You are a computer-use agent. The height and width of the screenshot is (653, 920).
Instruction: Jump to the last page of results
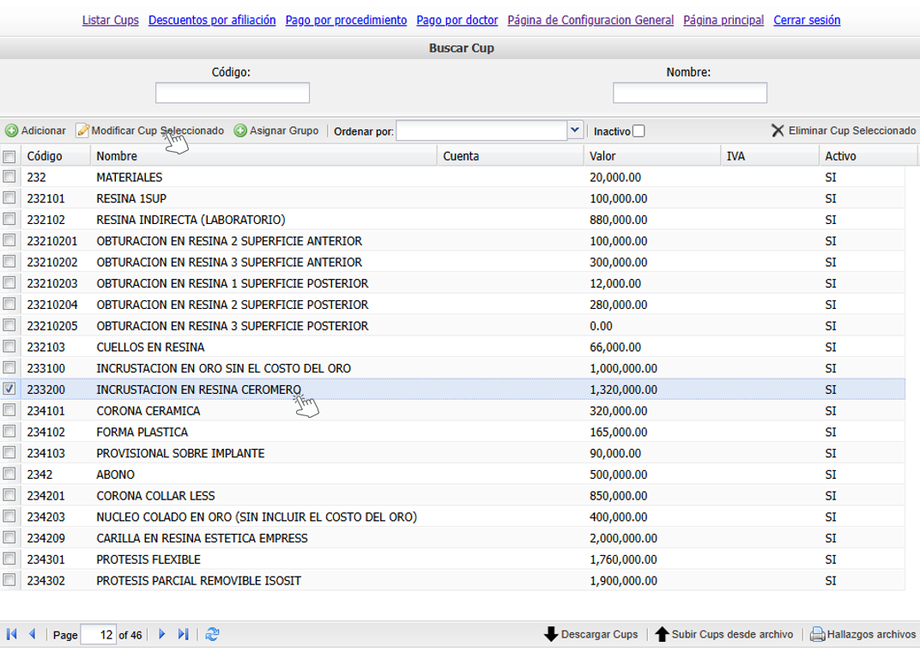coord(183,634)
